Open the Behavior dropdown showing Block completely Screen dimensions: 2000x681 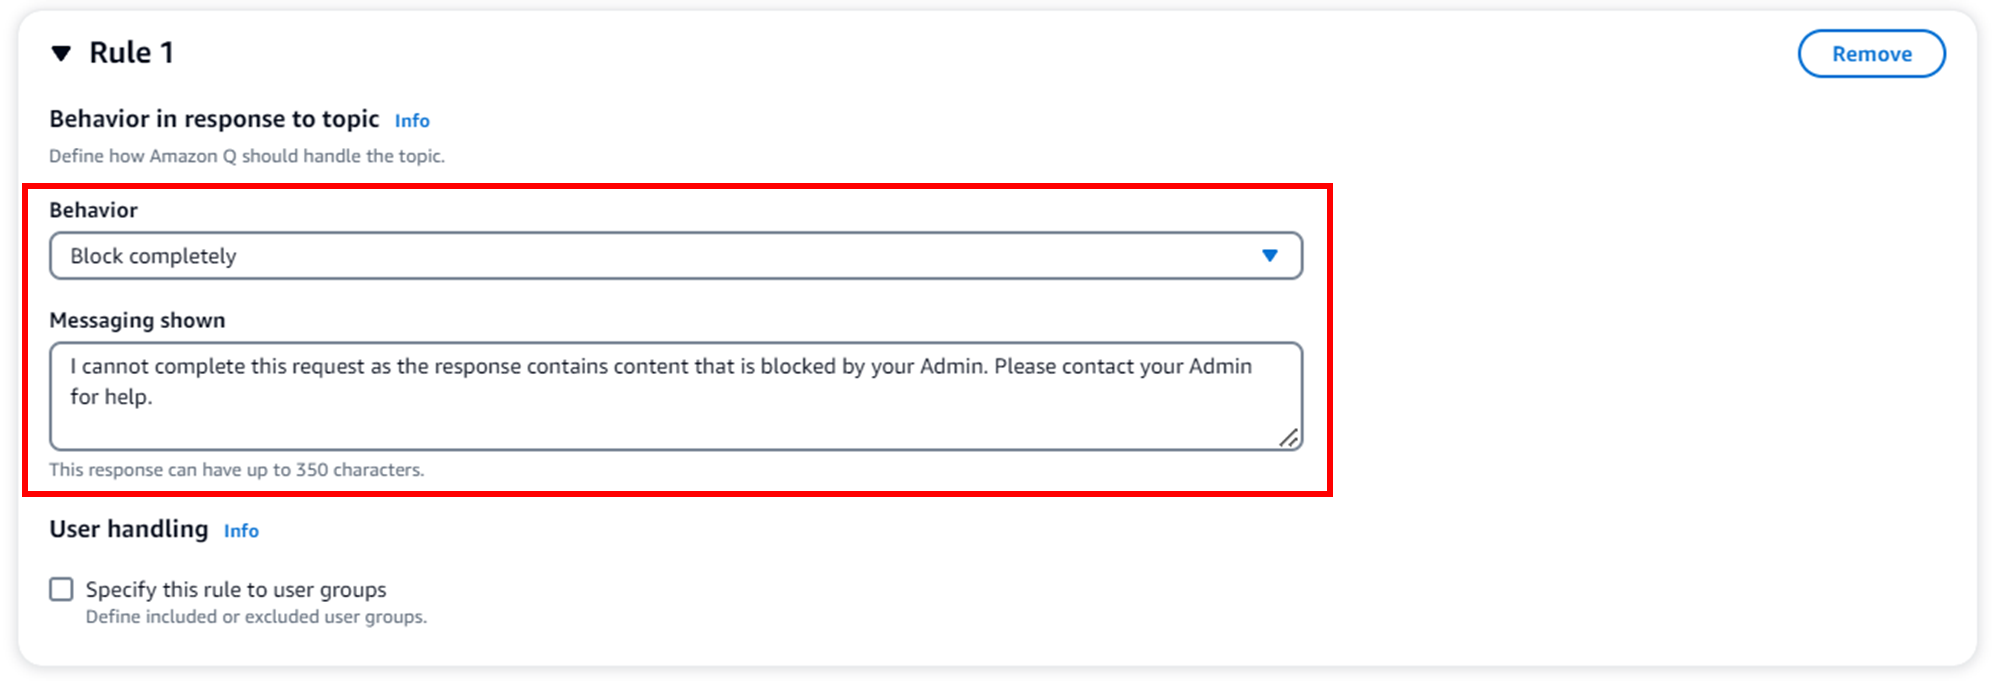point(675,256)
